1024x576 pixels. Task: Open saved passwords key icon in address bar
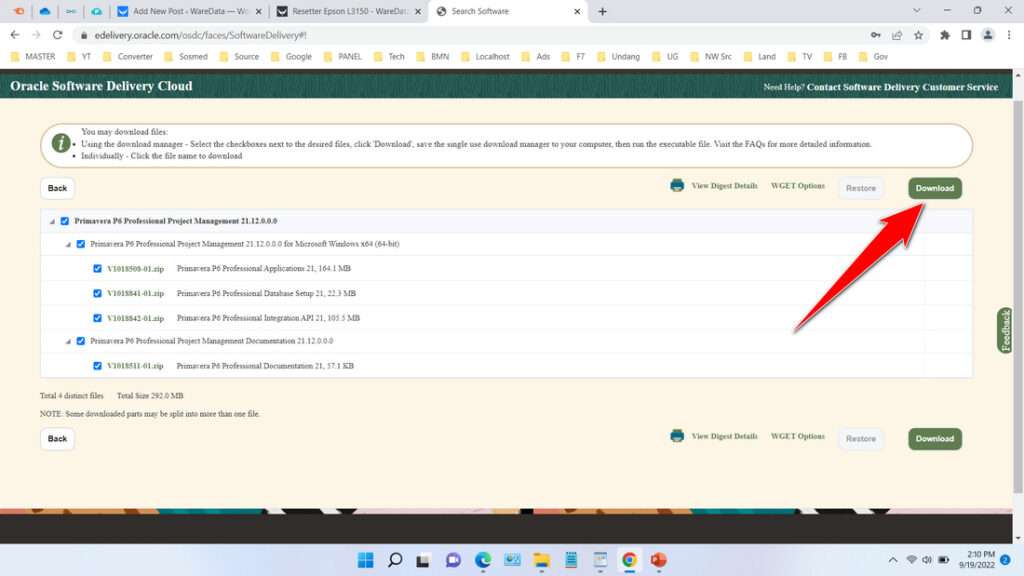click(x=876, y=35)
